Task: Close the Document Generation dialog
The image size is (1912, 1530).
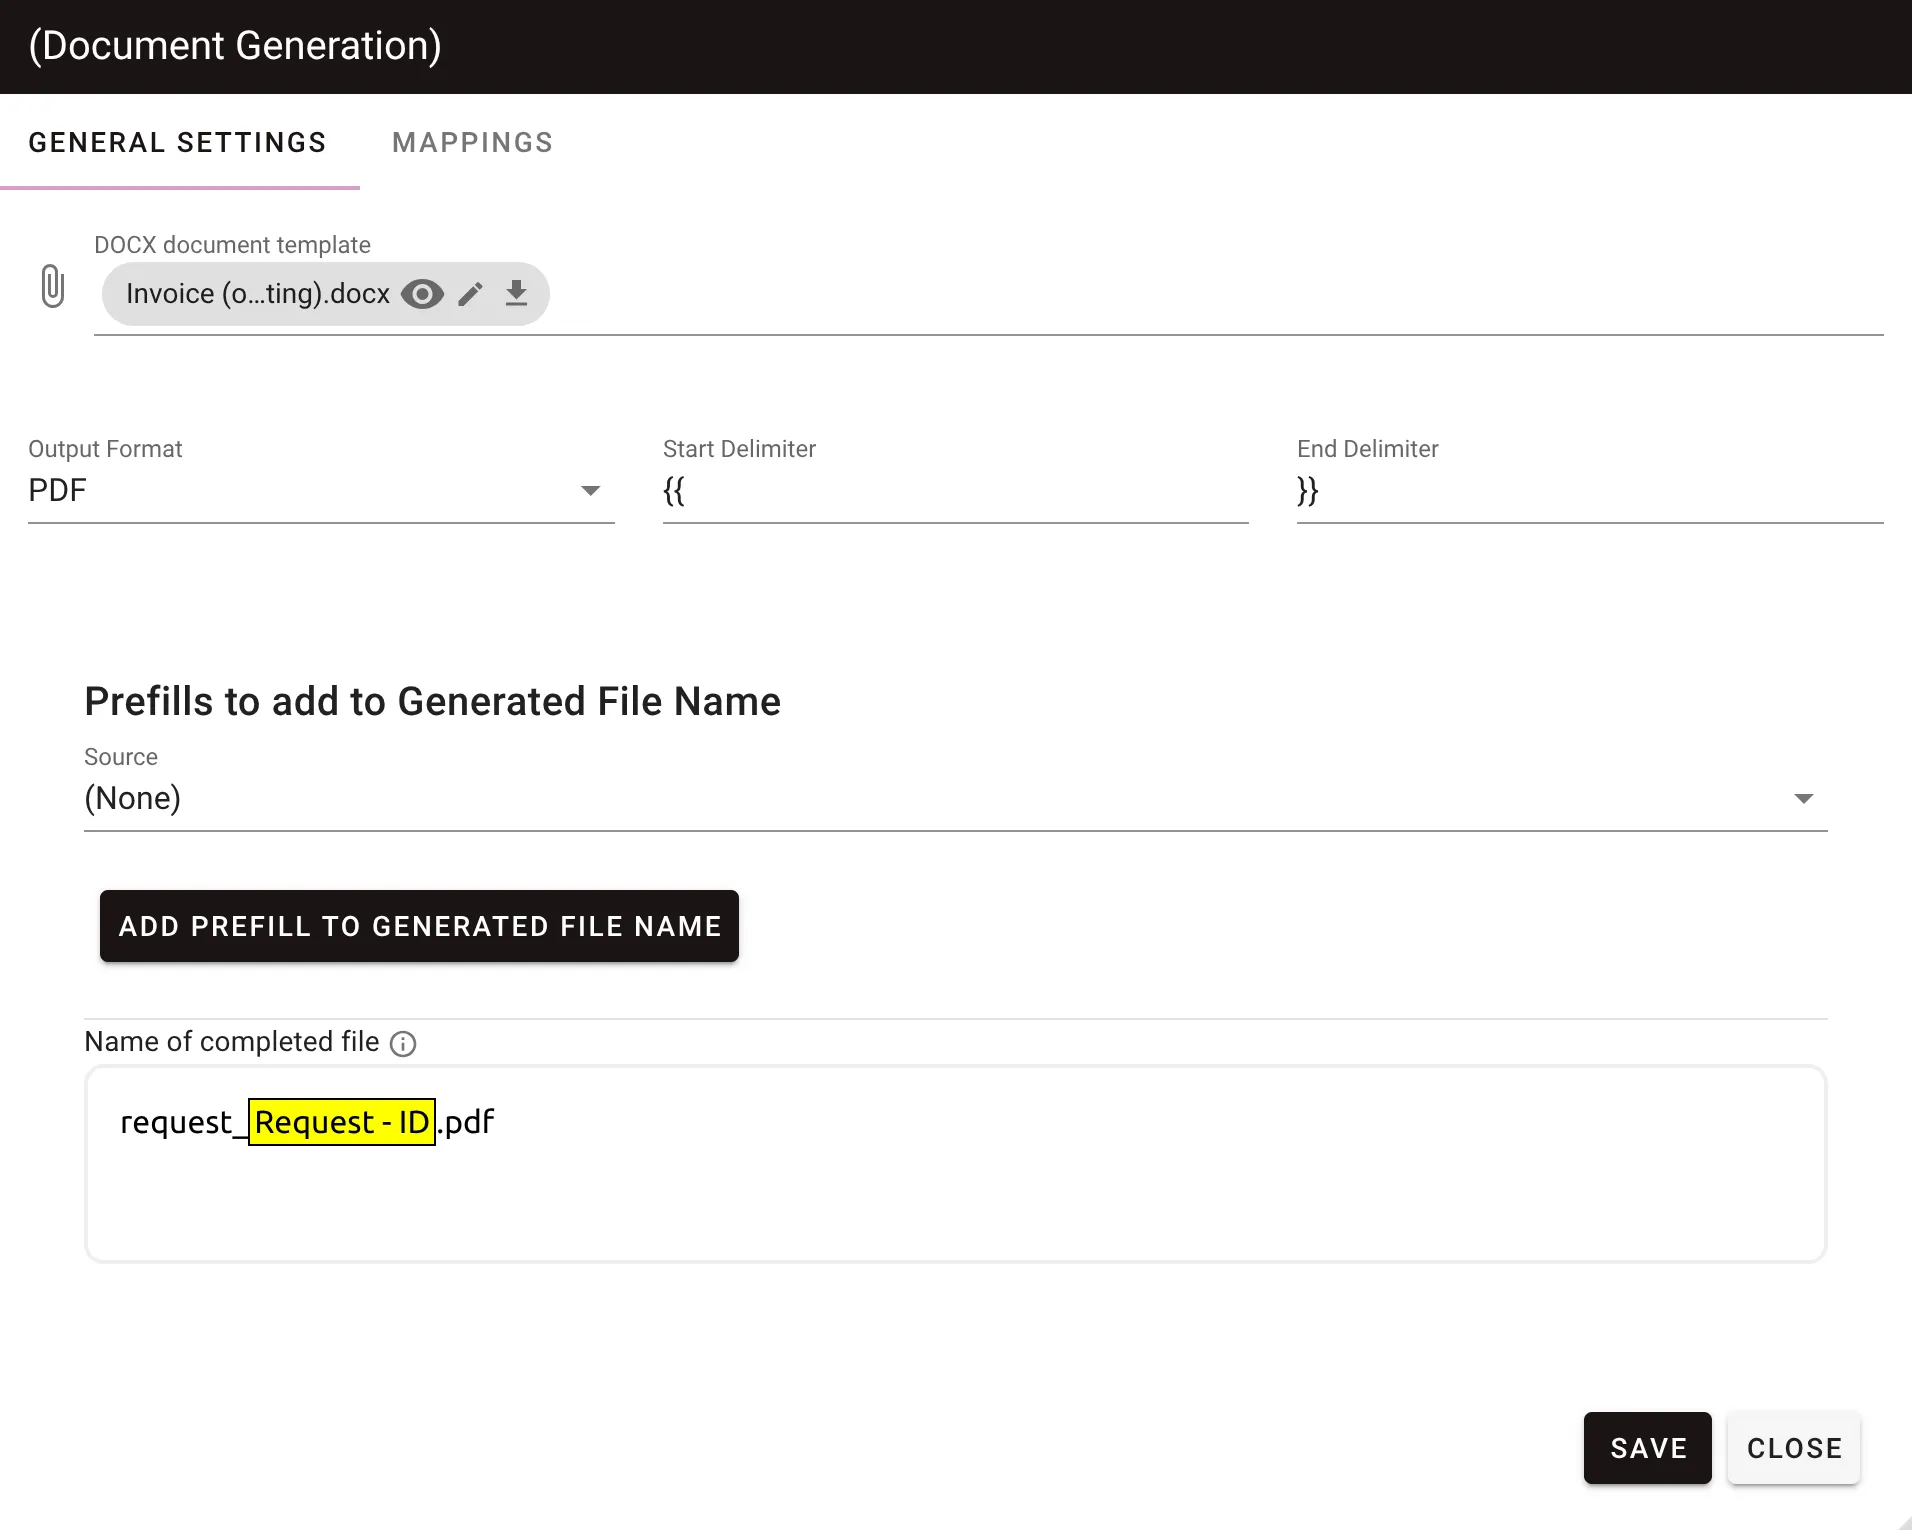Action: tap(1793, 1448)
